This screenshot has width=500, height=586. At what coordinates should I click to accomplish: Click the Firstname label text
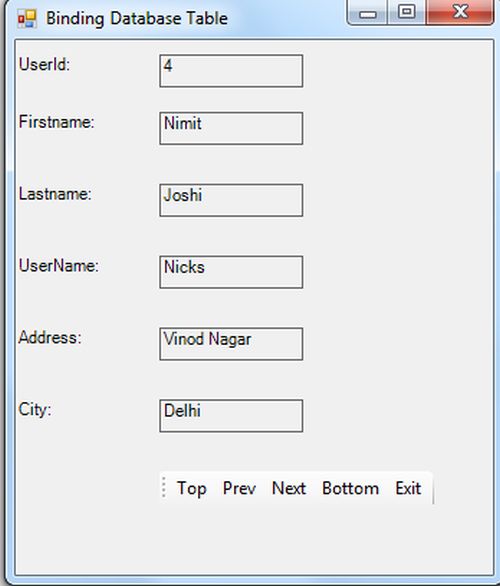tap(56, 122)
